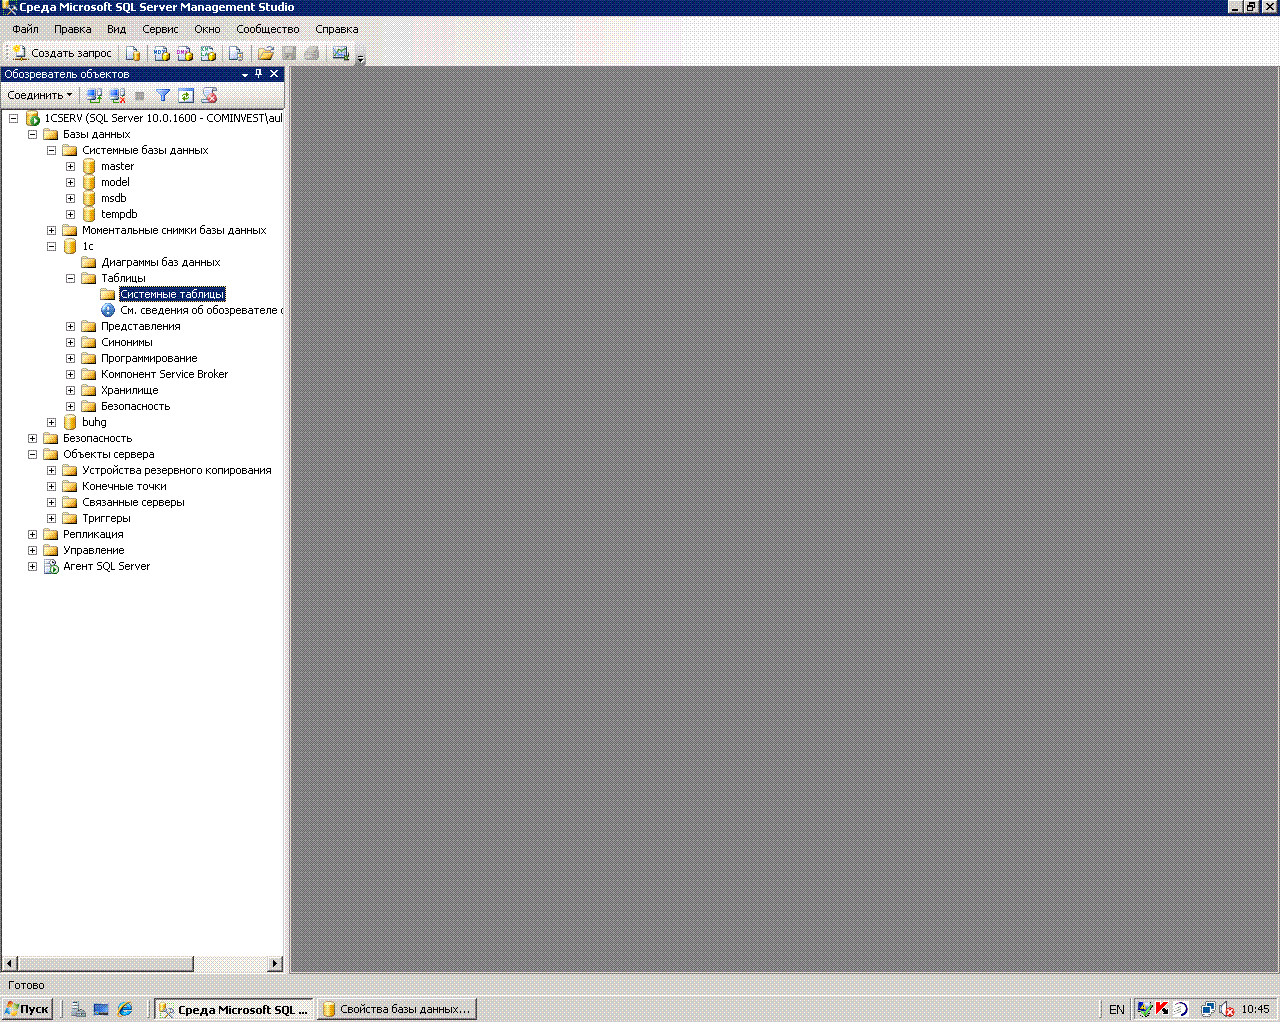The image size is (1280, 1024).
Task: Click the Open File folder icon
Action: tap(265, 53)
